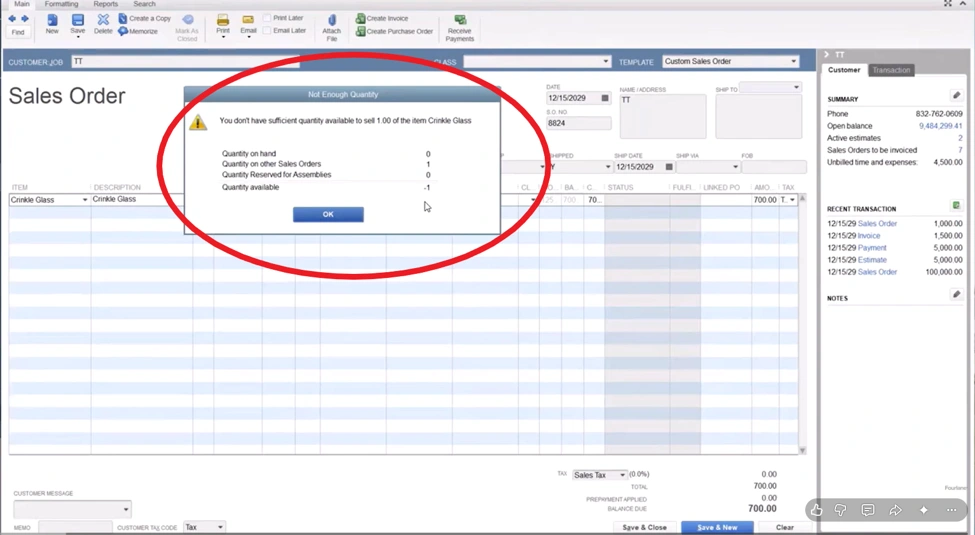Viewport: 975px width, 535px height.
Task: Open the Template dropdown
Action: (793, 62)
